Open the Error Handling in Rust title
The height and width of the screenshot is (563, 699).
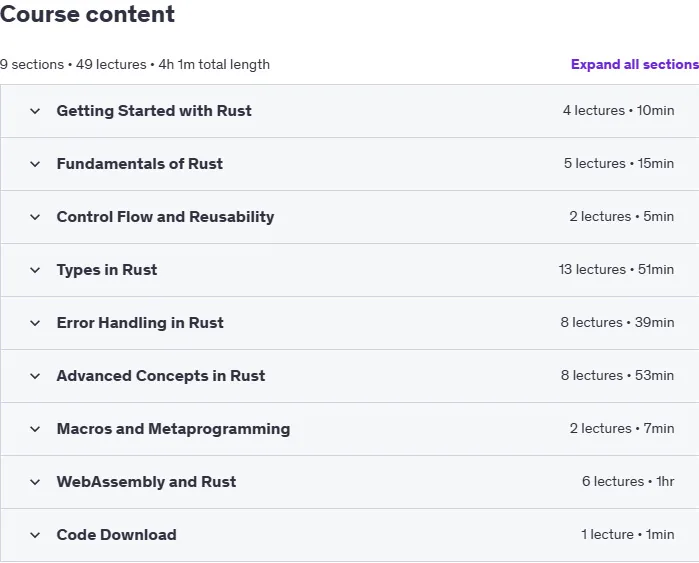140,323
